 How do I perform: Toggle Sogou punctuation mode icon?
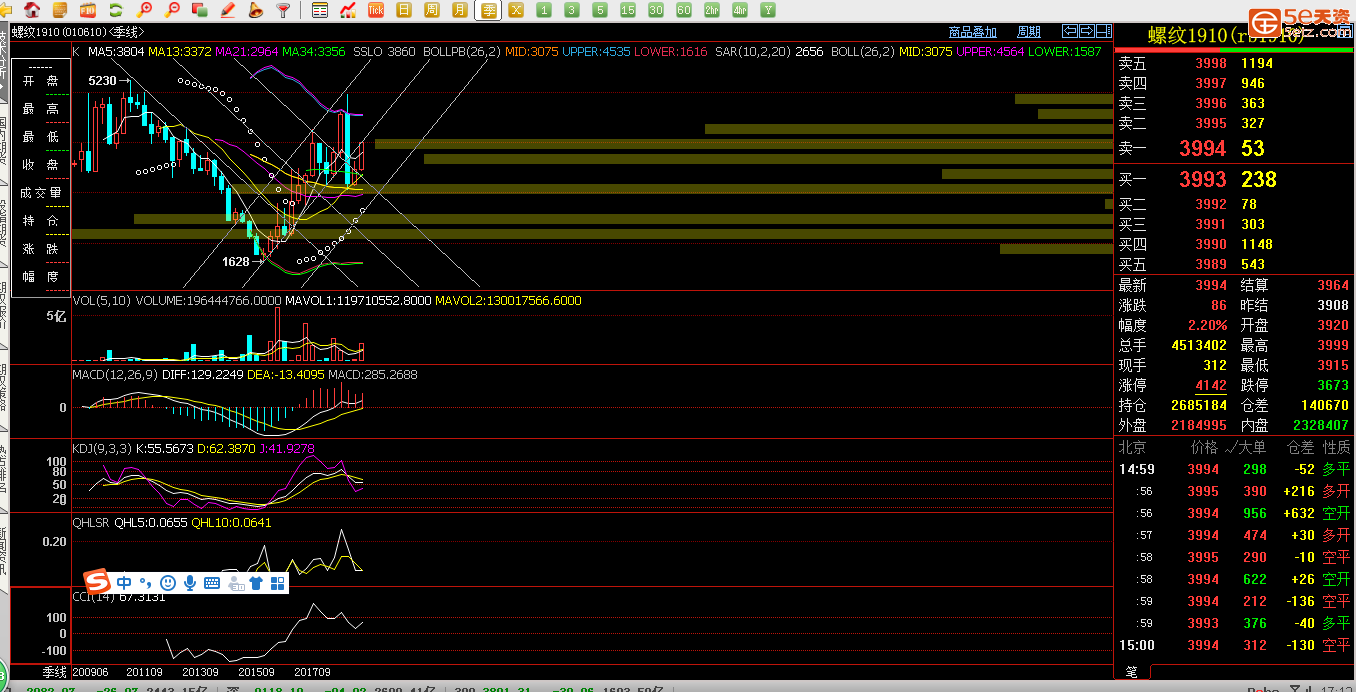(x=146, y=583)
